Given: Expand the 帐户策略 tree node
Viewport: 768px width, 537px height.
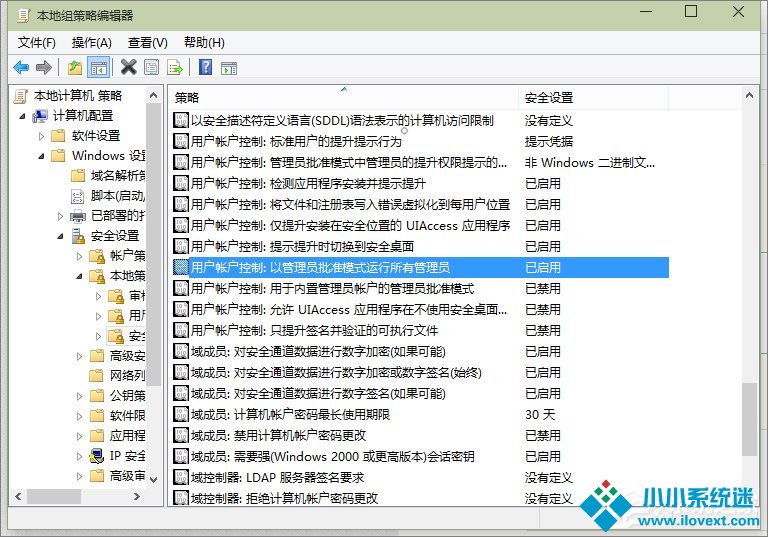Looking at the screenshot, I should click(x=79, y=256).
